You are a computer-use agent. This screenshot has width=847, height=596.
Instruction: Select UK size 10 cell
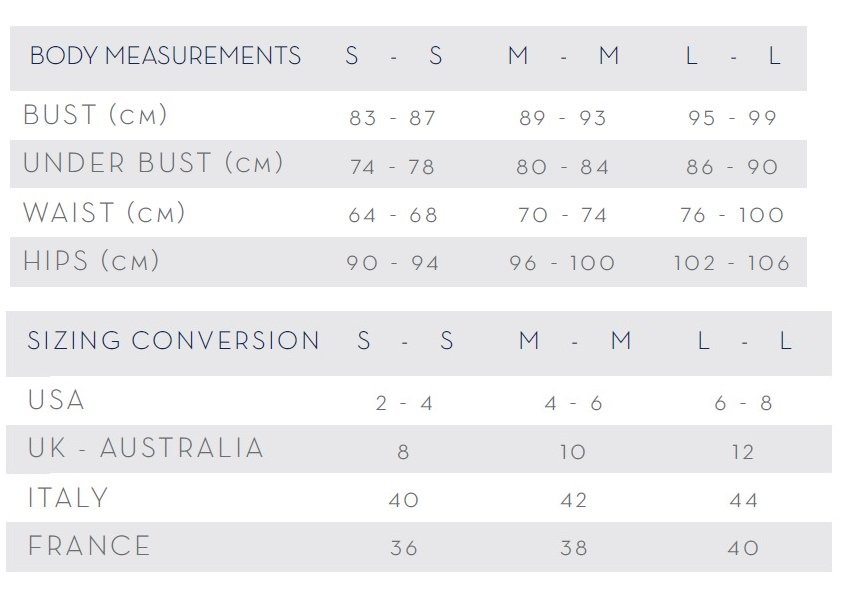pos(573,452)
